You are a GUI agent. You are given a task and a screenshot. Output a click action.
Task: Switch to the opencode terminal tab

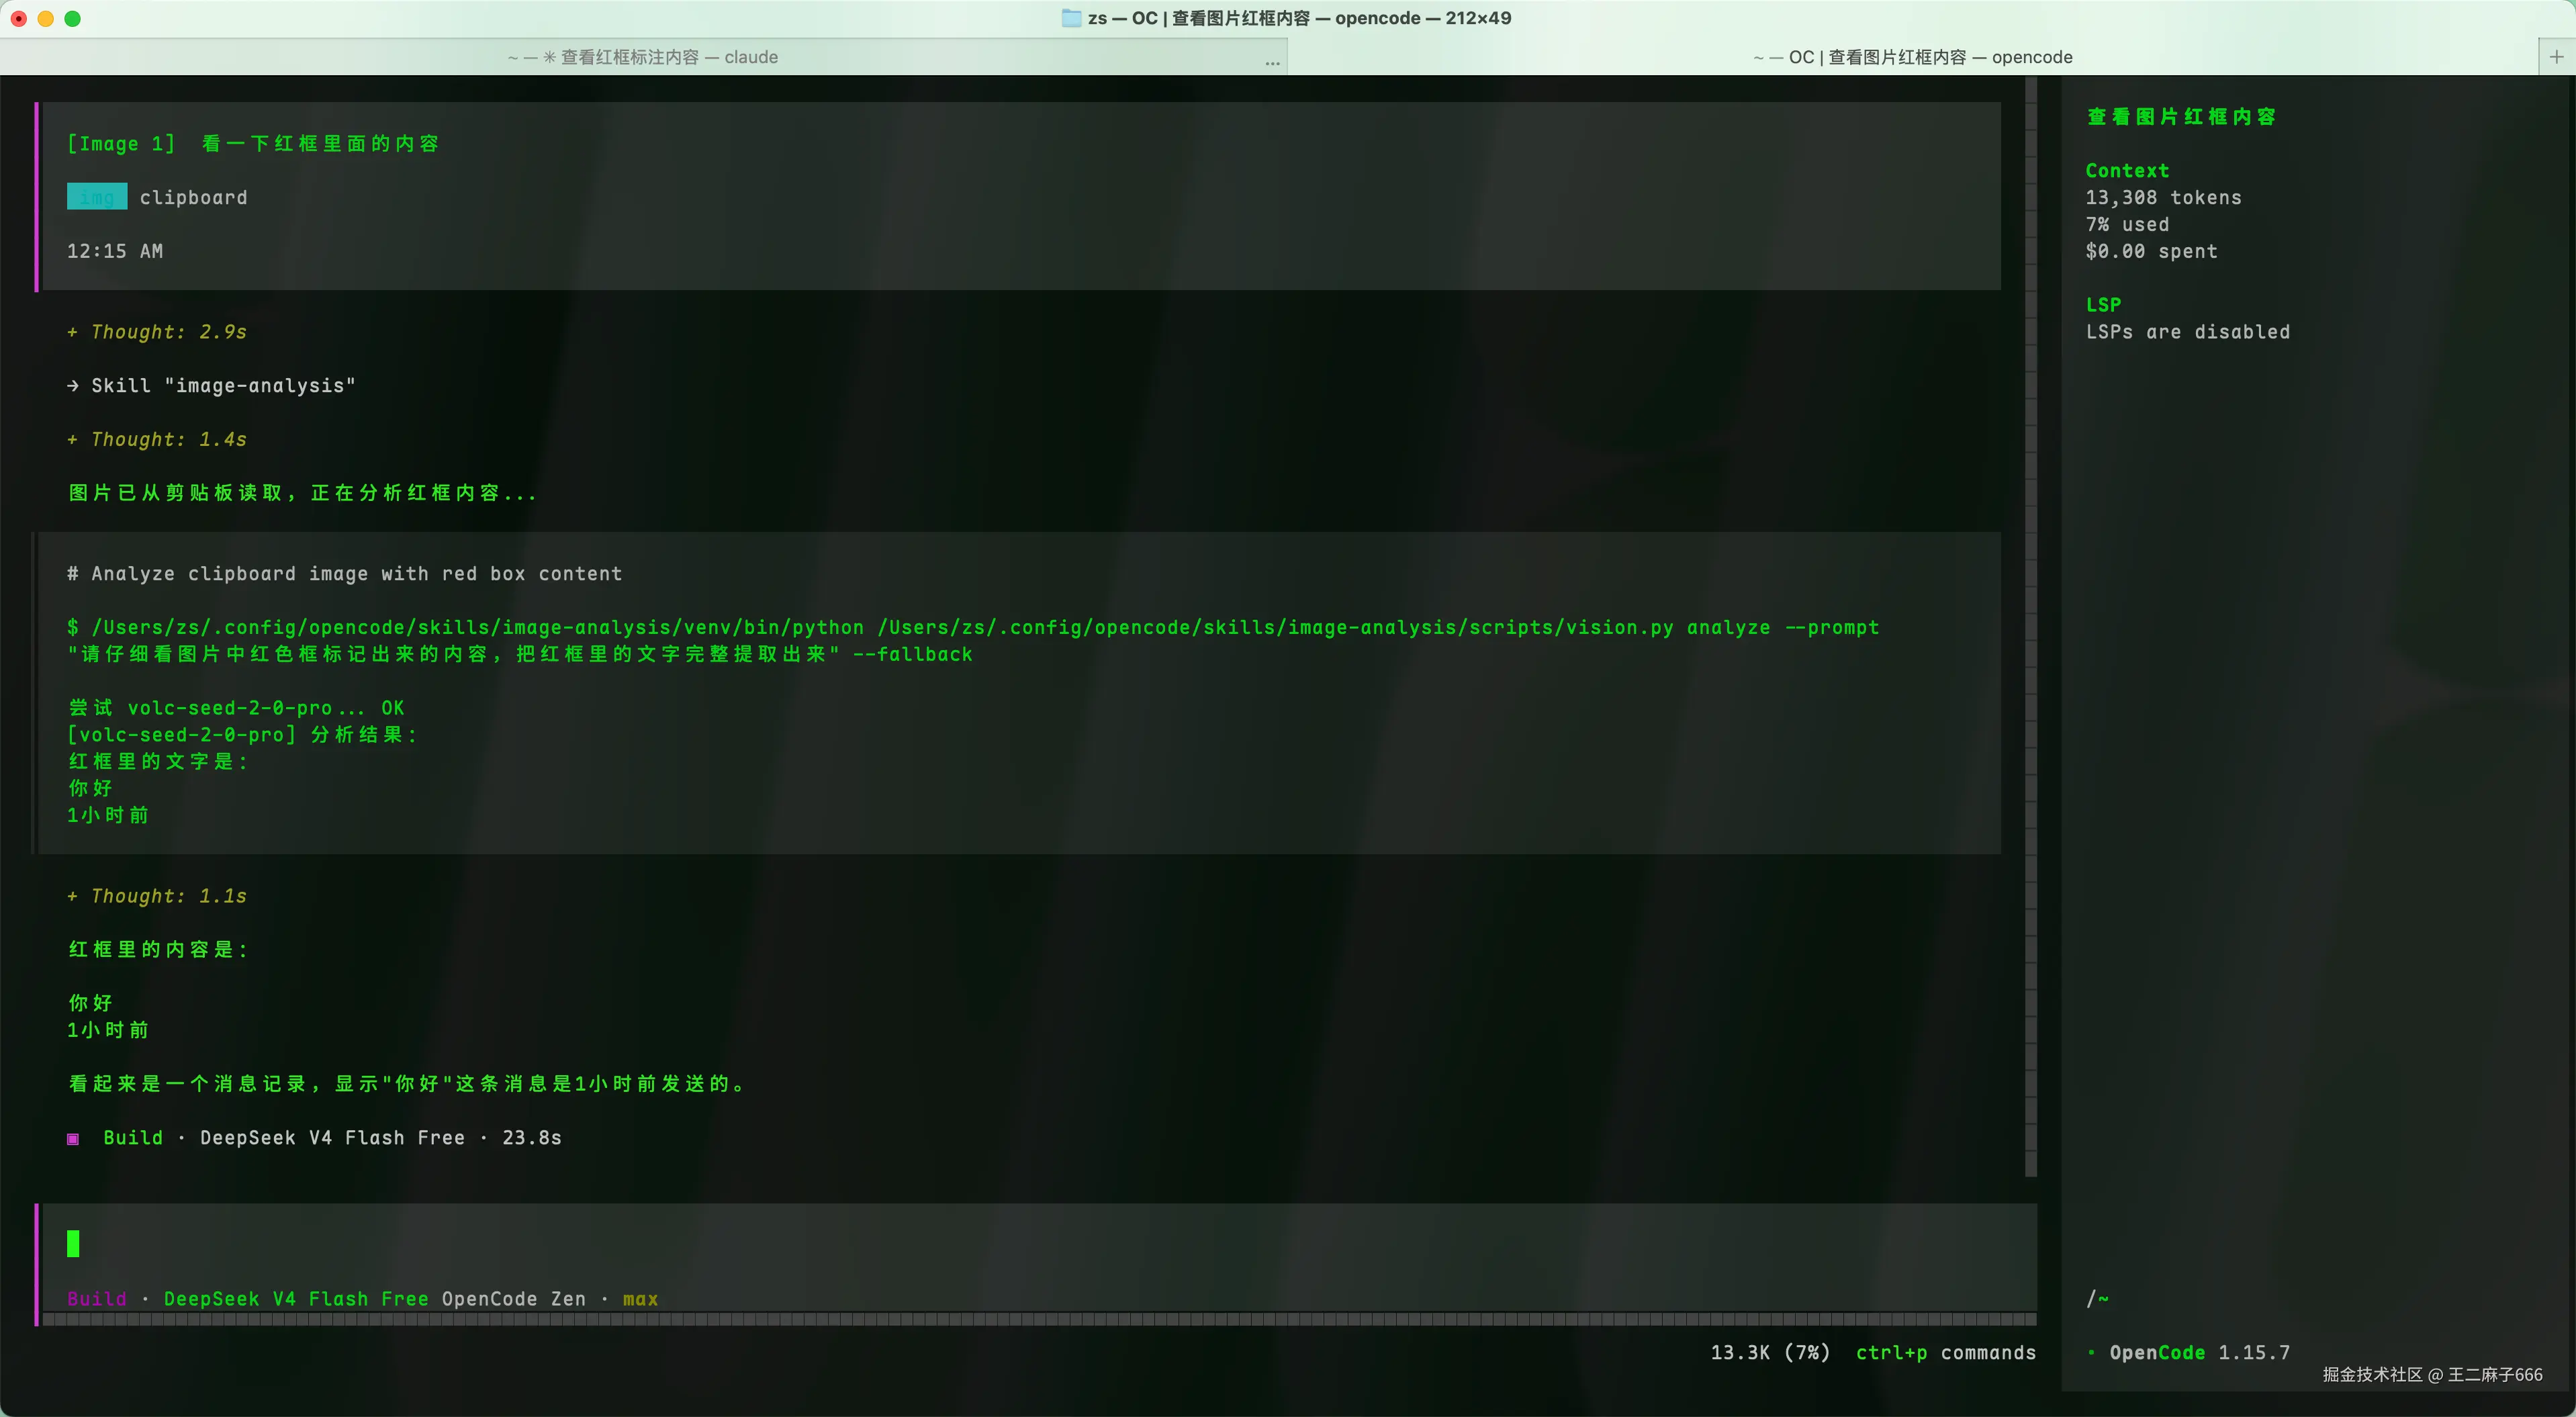click(1912, 57)
